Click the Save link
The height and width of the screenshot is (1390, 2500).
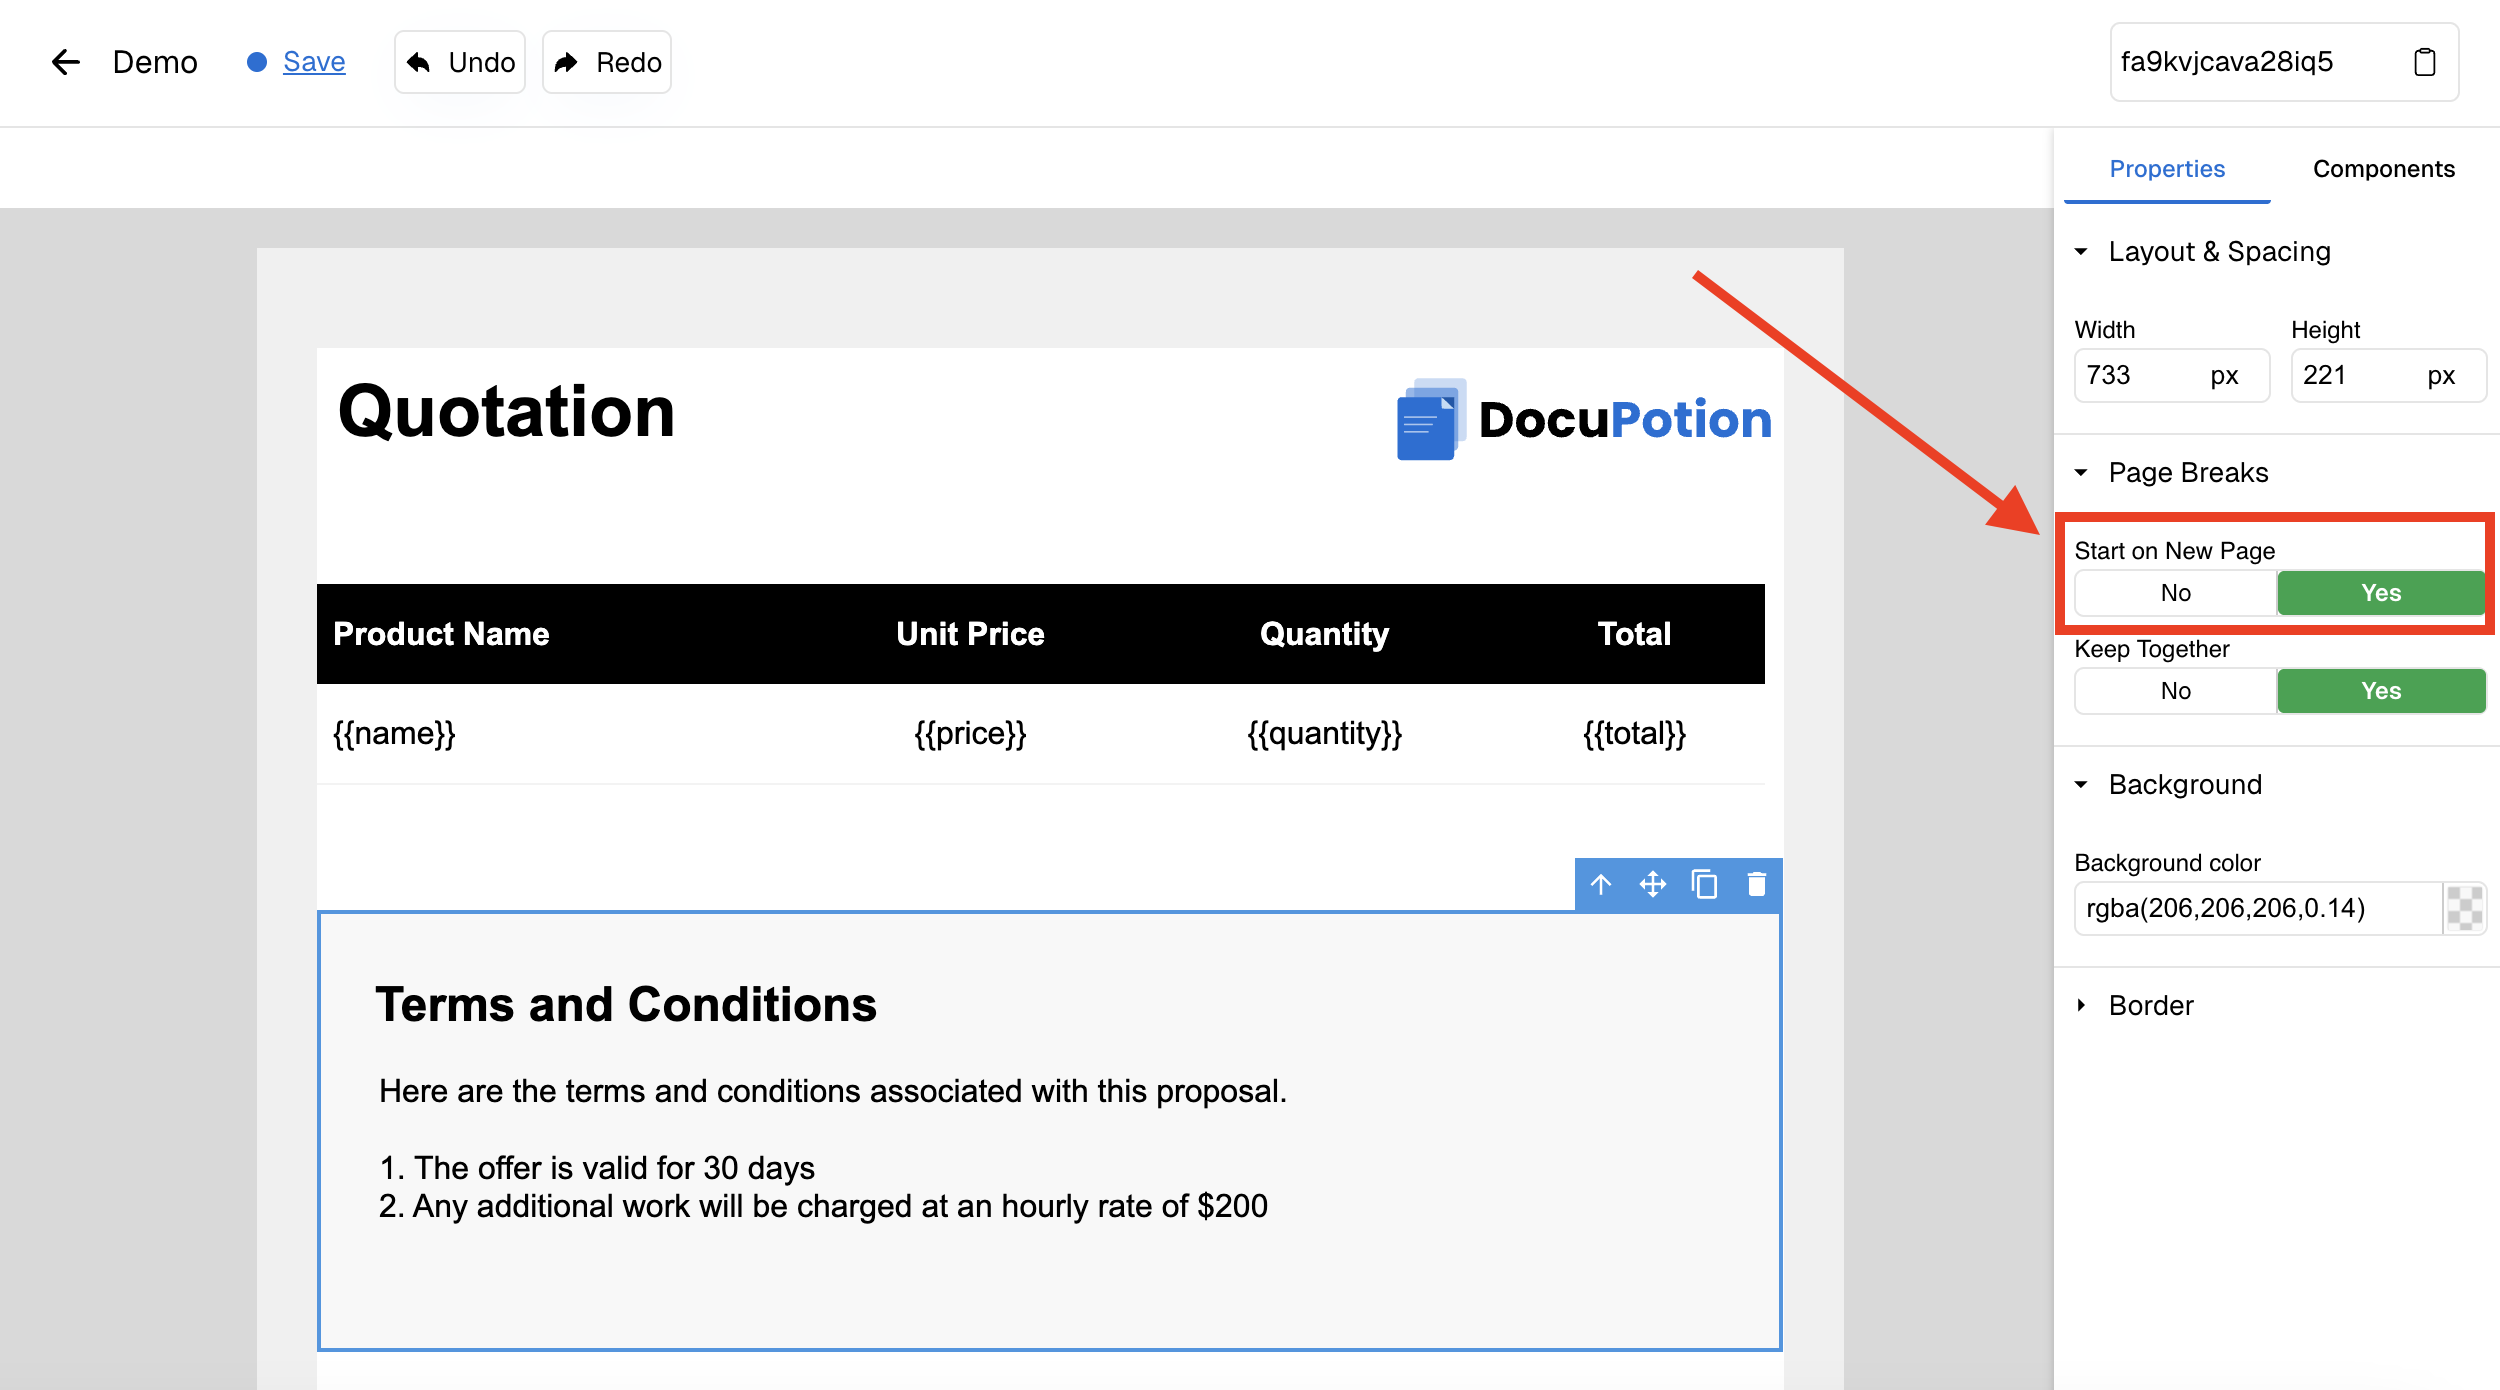(314, 62)
